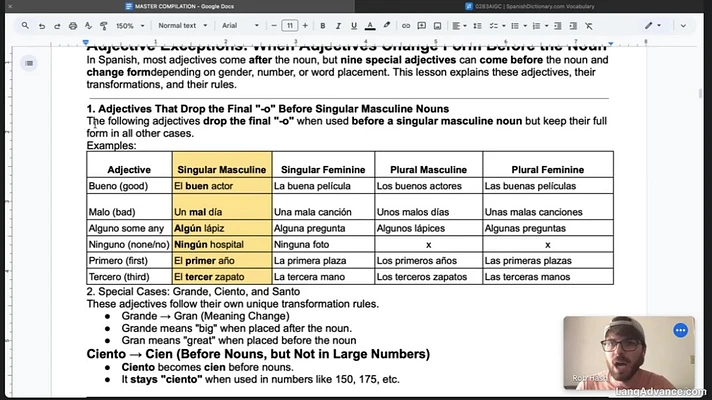
Task: Redo the last action
Action: point(57,26)
